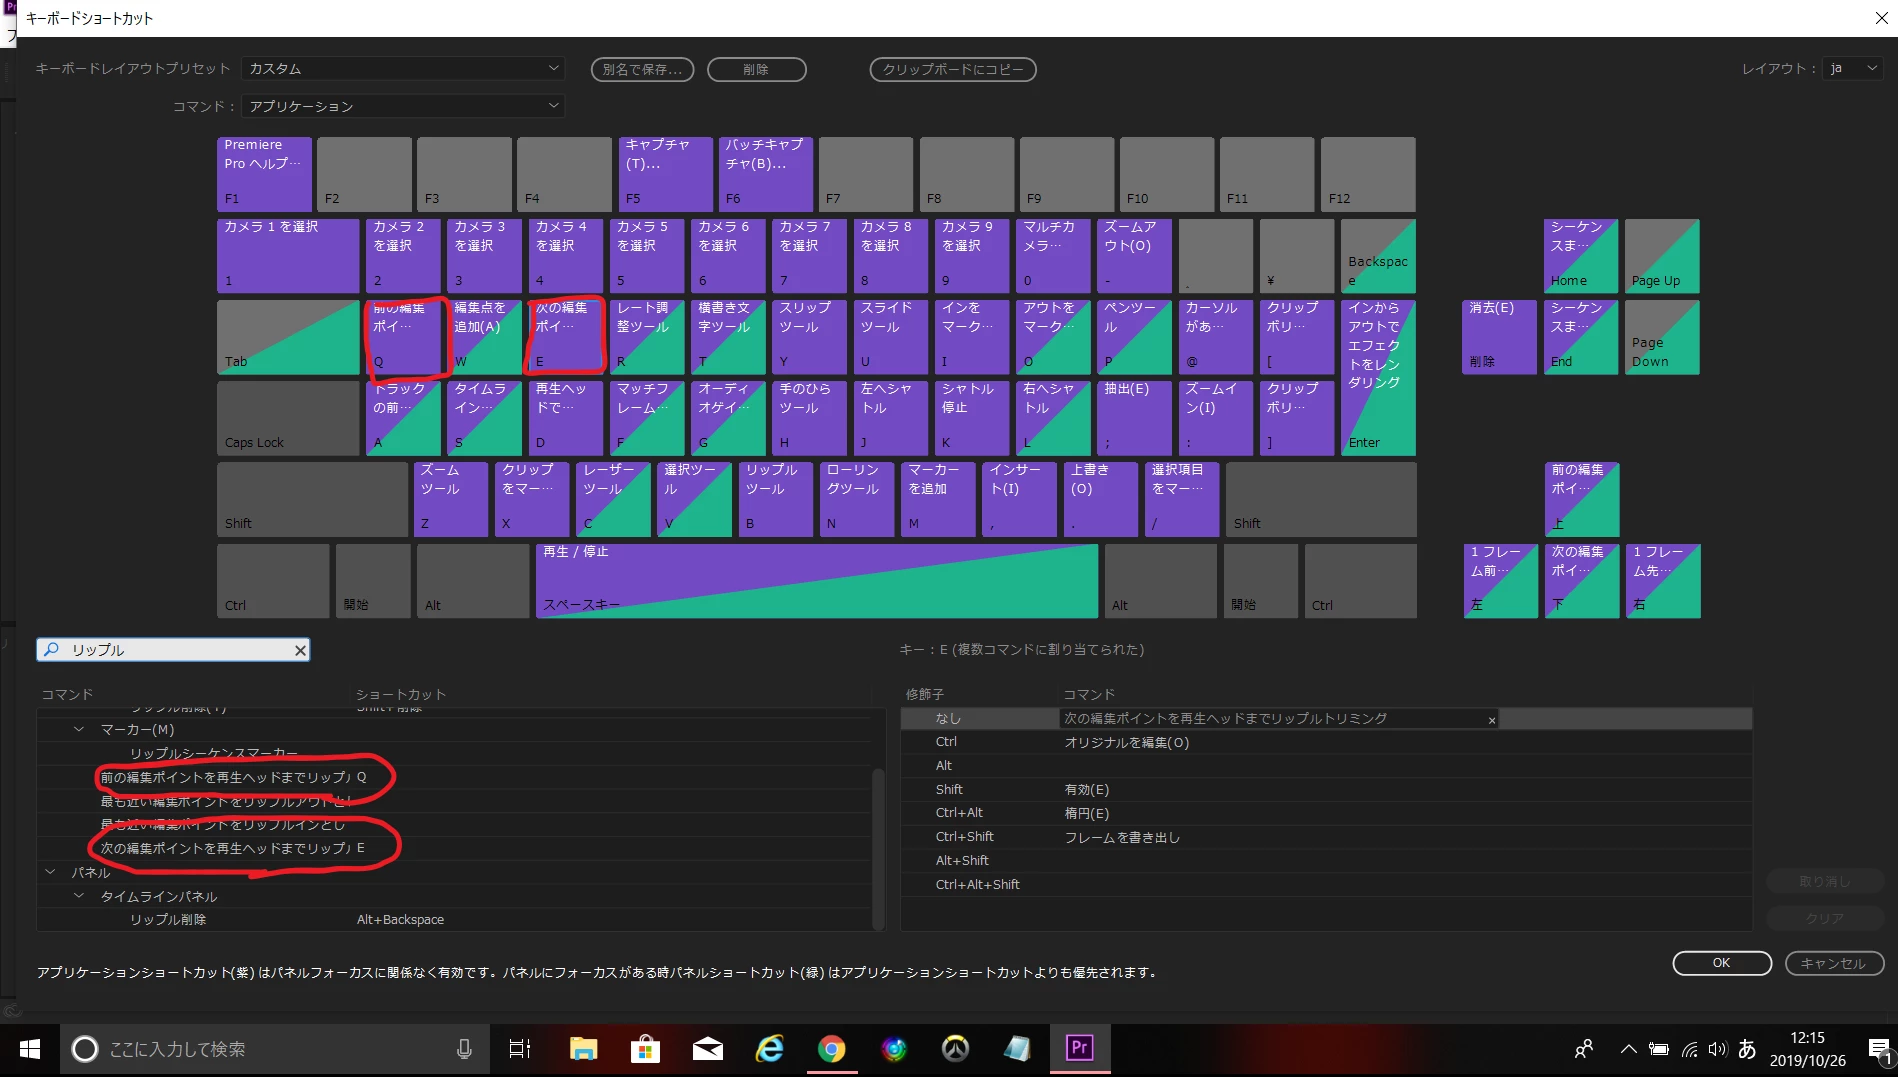Select the W key 編集点を追加
This screenshot has height=1077, width=1898.
click(x=484, y=337)
